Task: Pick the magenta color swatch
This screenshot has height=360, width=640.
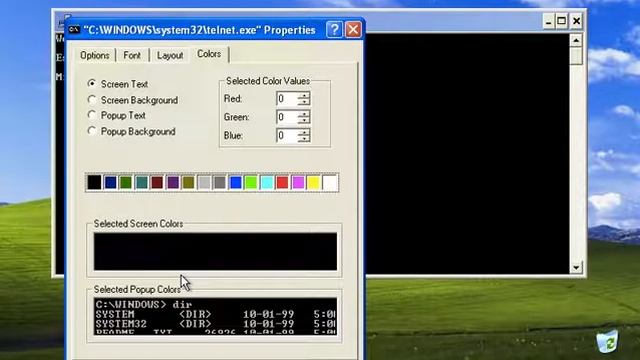Action: point(298,182)
